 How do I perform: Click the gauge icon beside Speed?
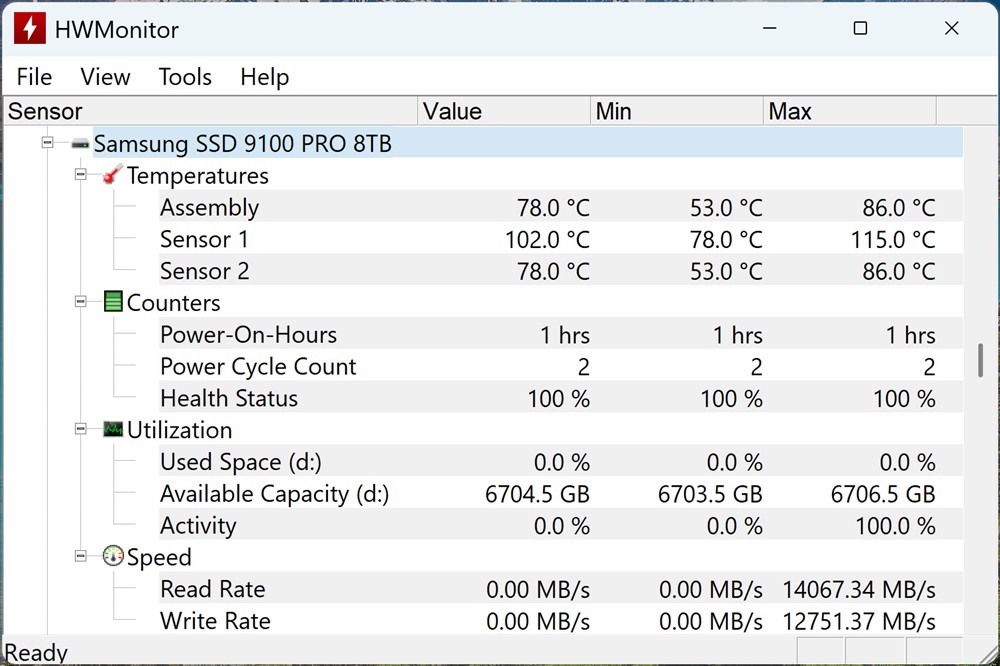[x=113, y=557]
